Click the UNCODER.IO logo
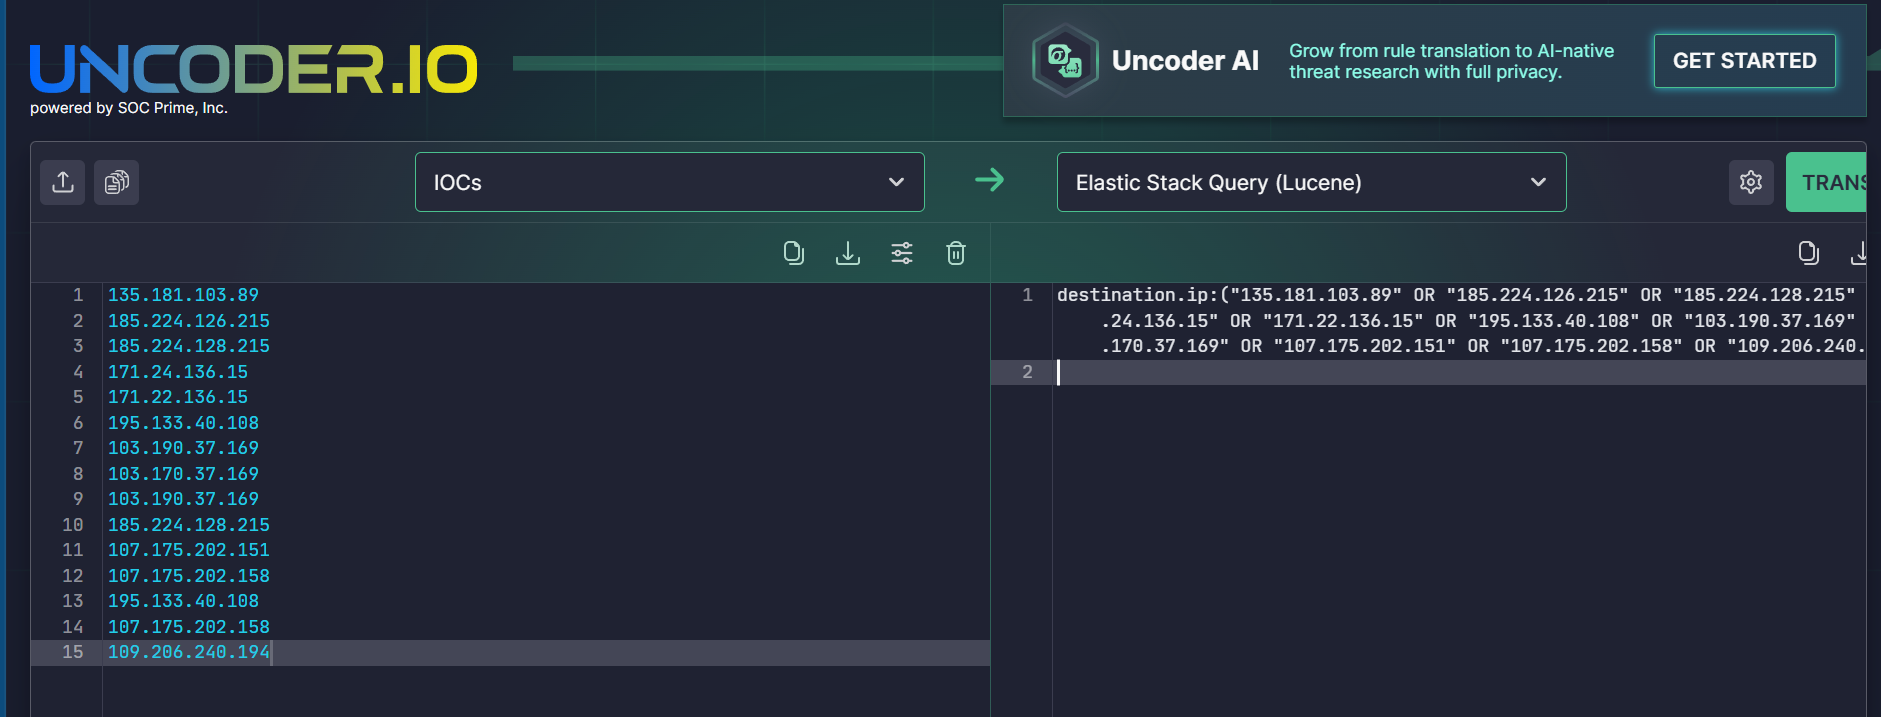The image size is (1881, 717). tap(254, 69)
